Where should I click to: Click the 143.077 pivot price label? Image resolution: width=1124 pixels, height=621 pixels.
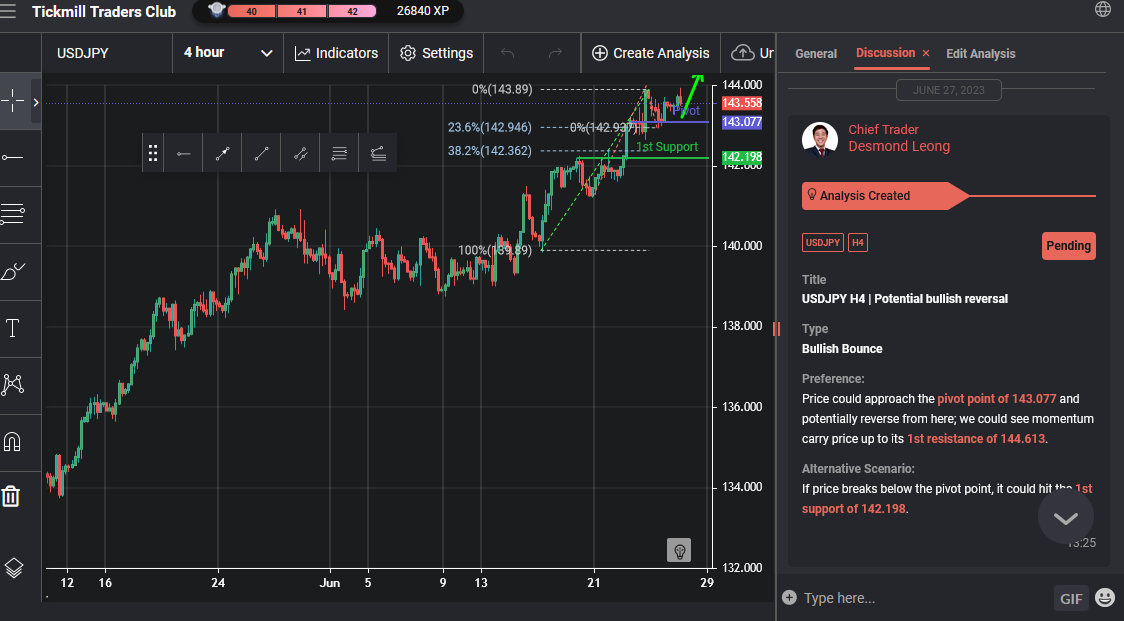pos(742,122)
